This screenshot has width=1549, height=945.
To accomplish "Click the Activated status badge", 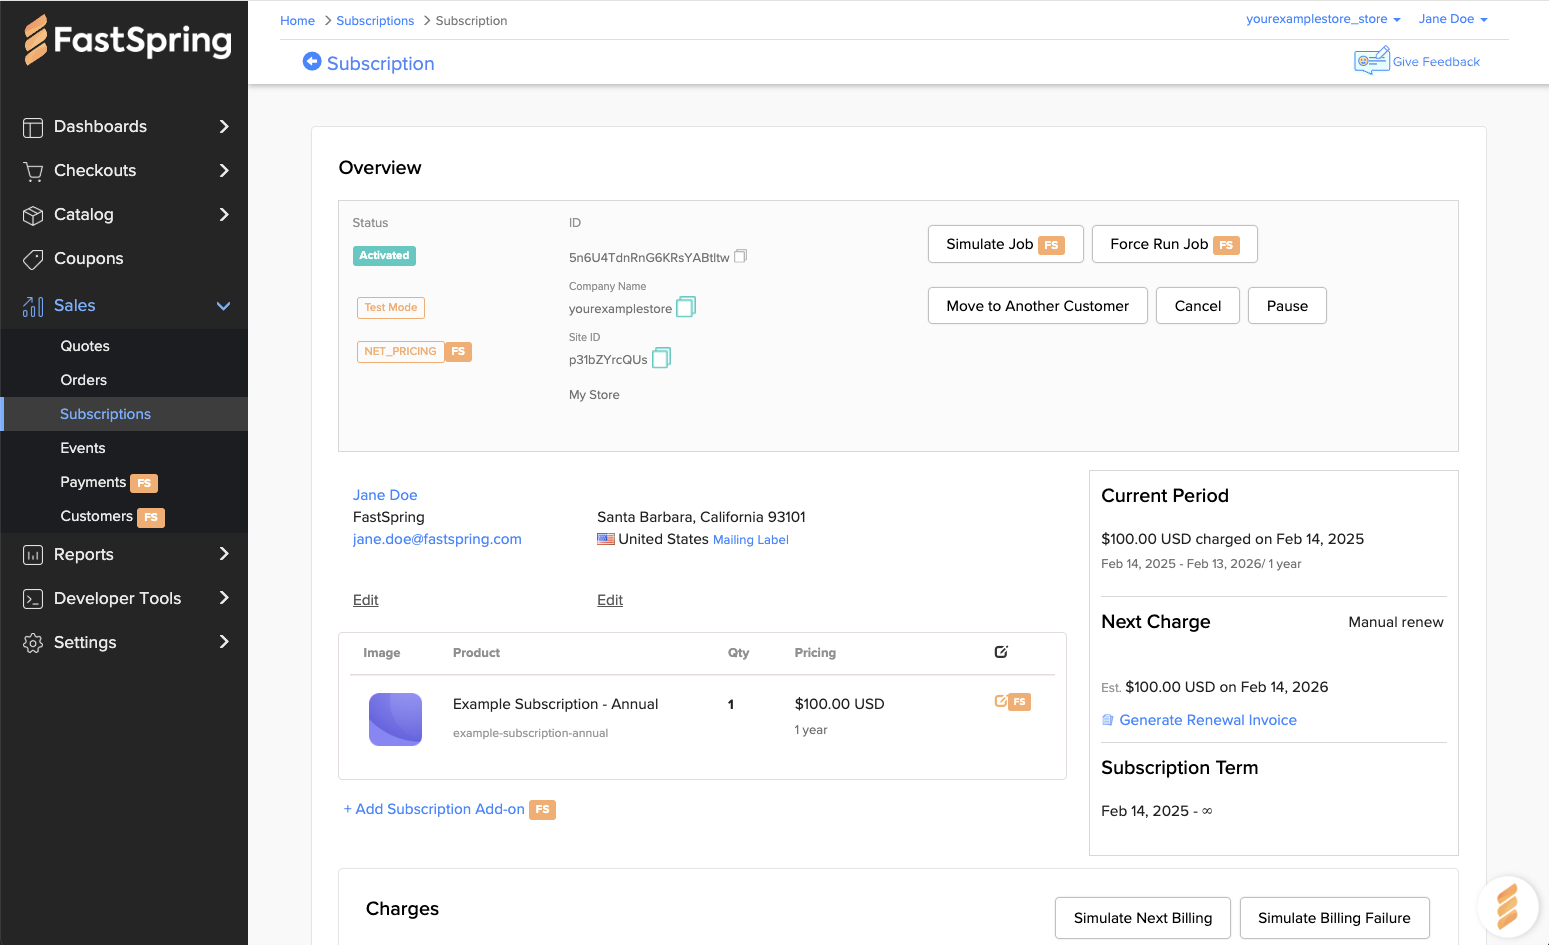I will click(x=384, y=256).
